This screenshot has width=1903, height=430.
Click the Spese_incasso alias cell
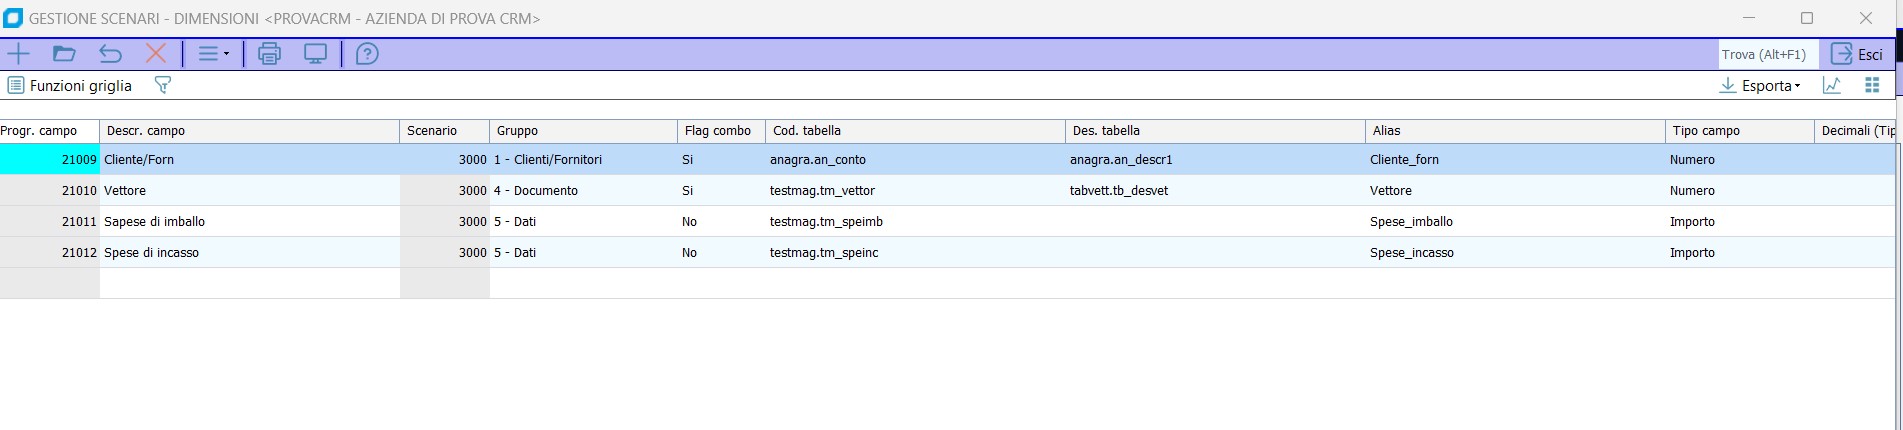[1515, 253]
